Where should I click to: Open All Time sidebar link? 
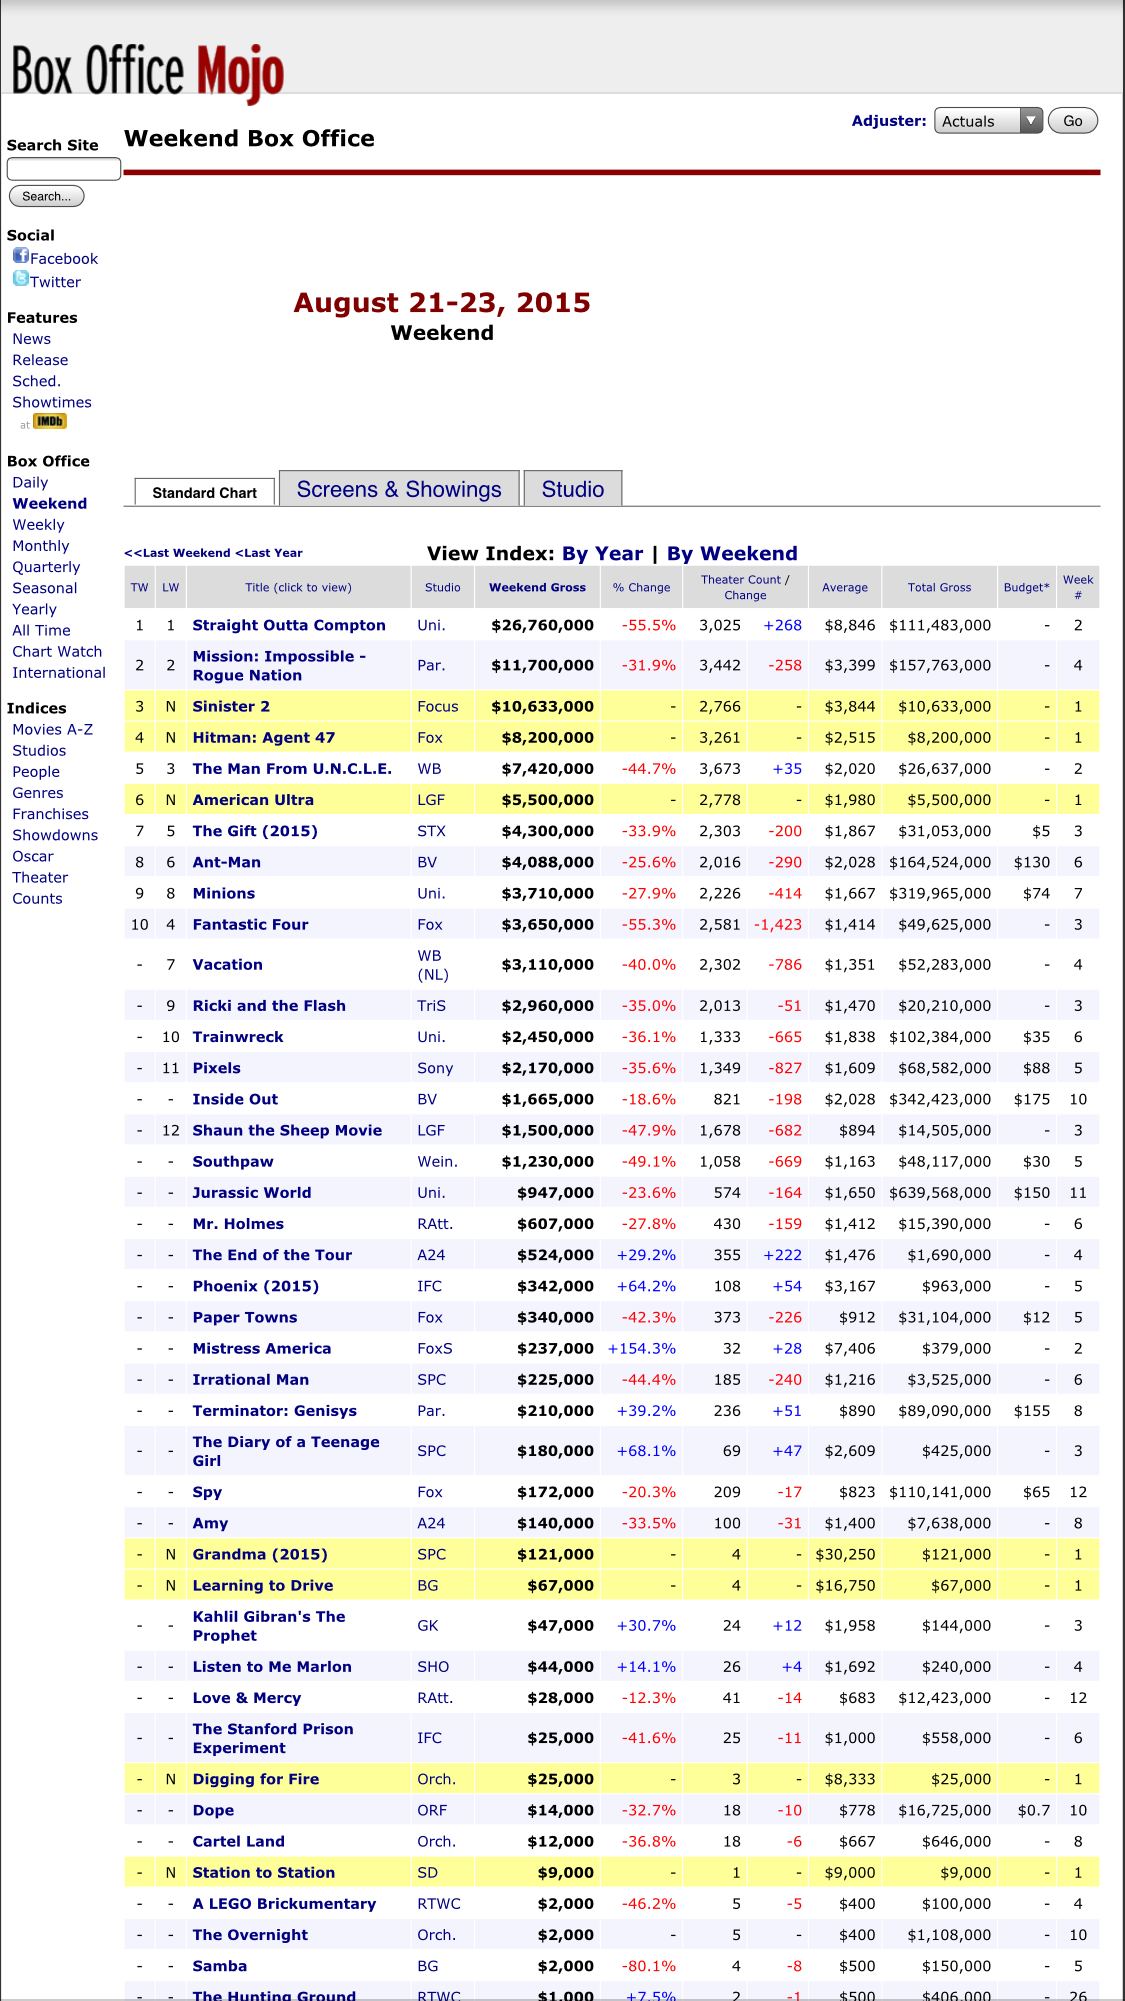point(41,630)
